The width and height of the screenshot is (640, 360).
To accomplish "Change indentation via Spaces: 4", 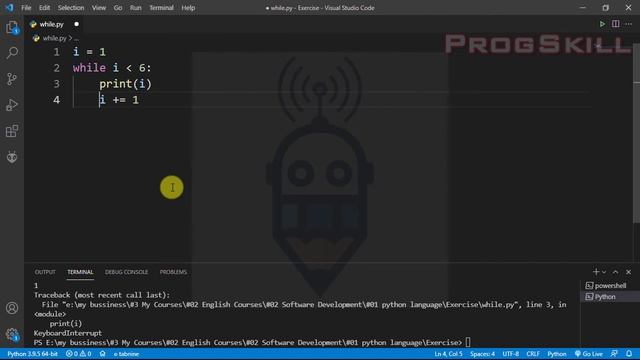I will 482,354.
